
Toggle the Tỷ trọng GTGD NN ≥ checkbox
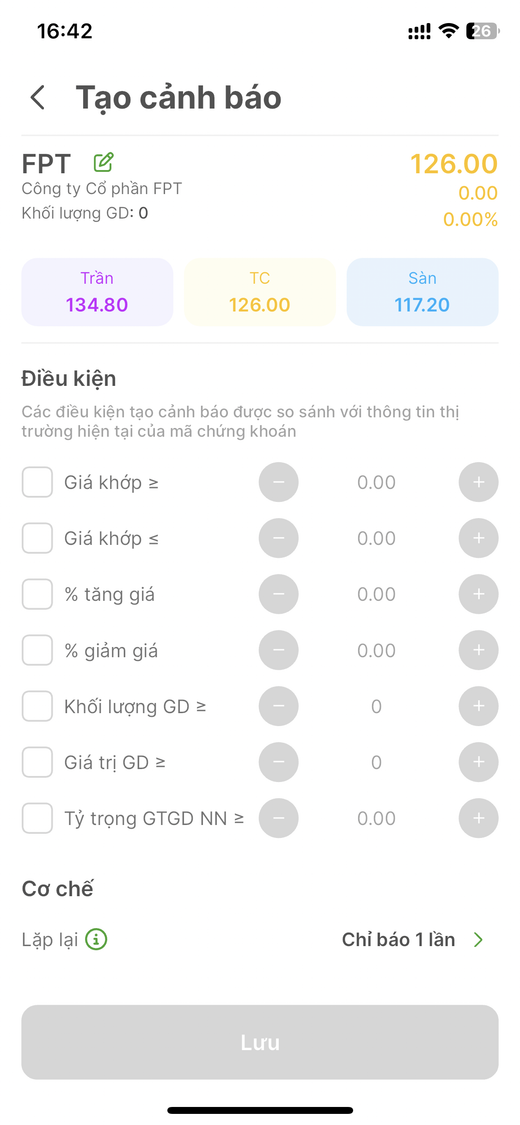[37, 818]
